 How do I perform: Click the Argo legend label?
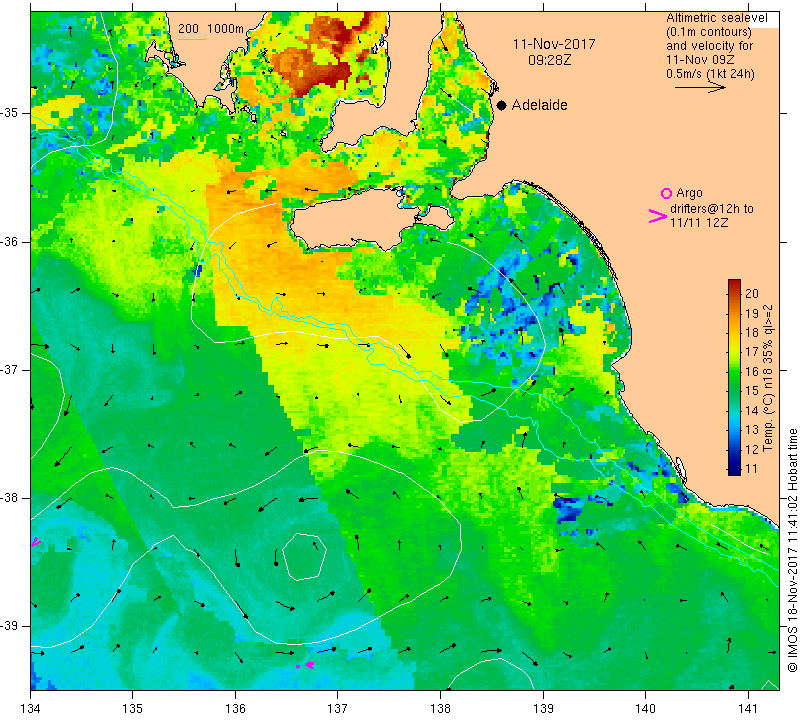[x=689, y=193]
